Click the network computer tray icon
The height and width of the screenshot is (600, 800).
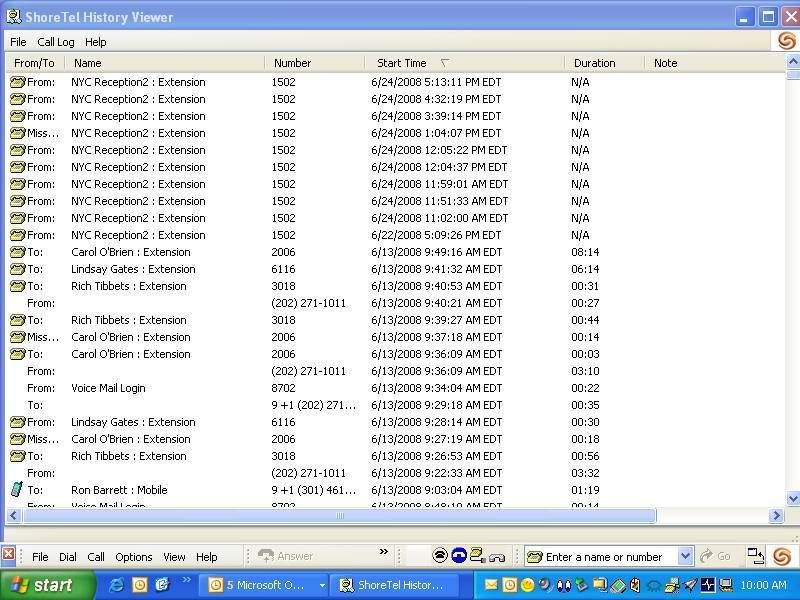tap(726, 585)
